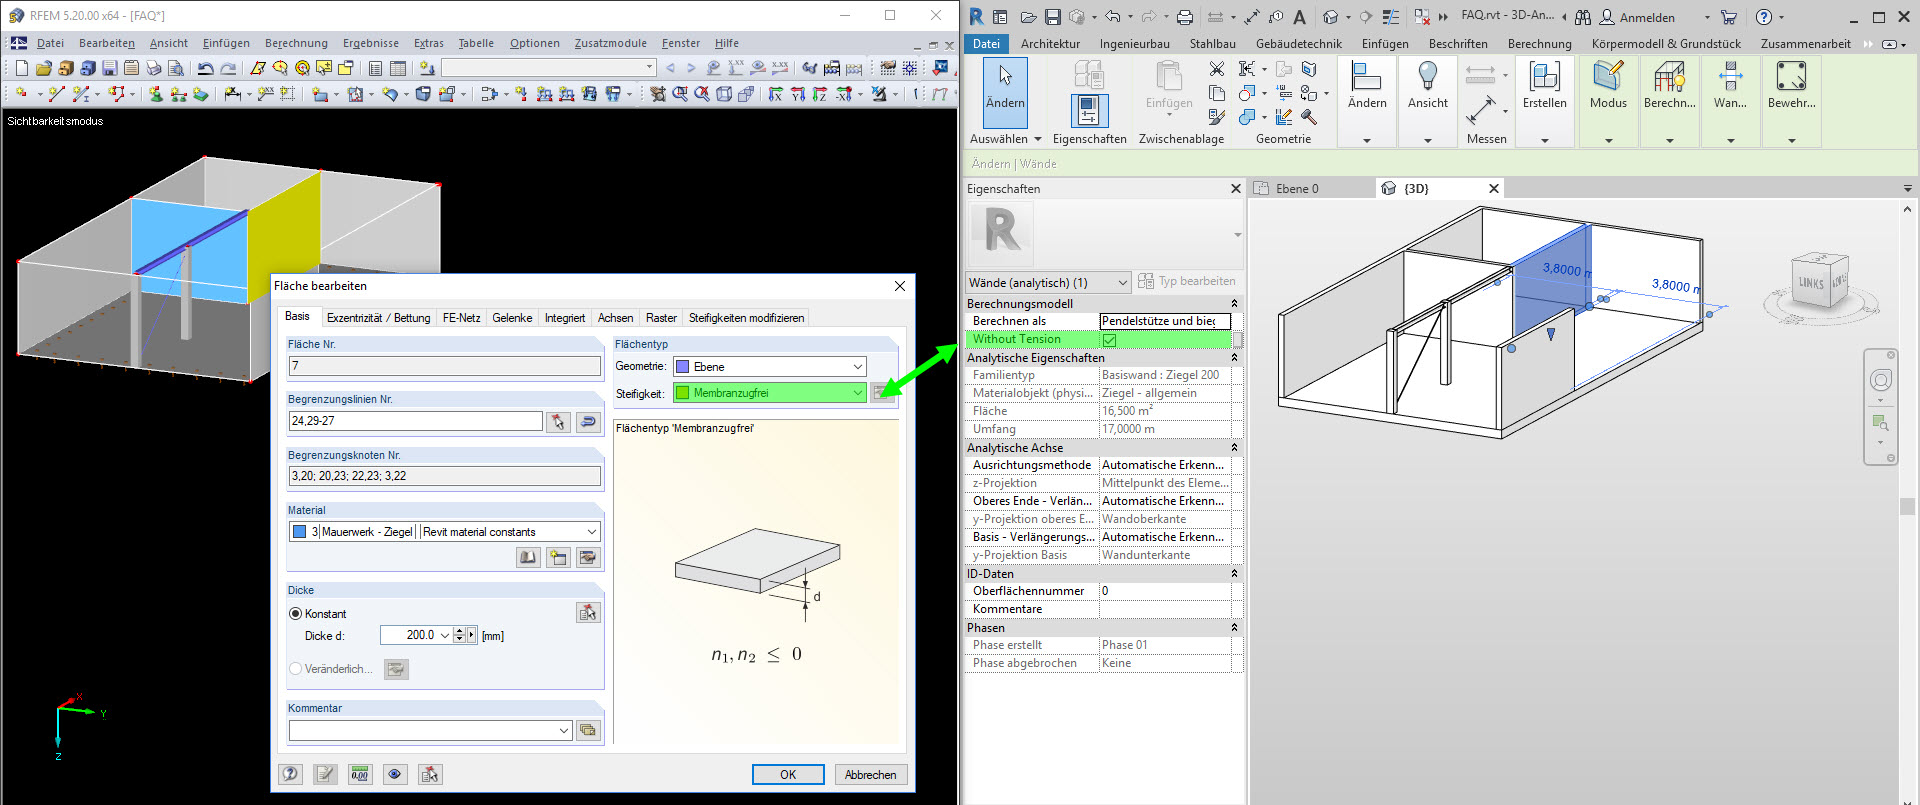This screenshot has width=1920, height=805.
Task: Switch to the Ebene 0 view tab
Action: coord(1297,189)
